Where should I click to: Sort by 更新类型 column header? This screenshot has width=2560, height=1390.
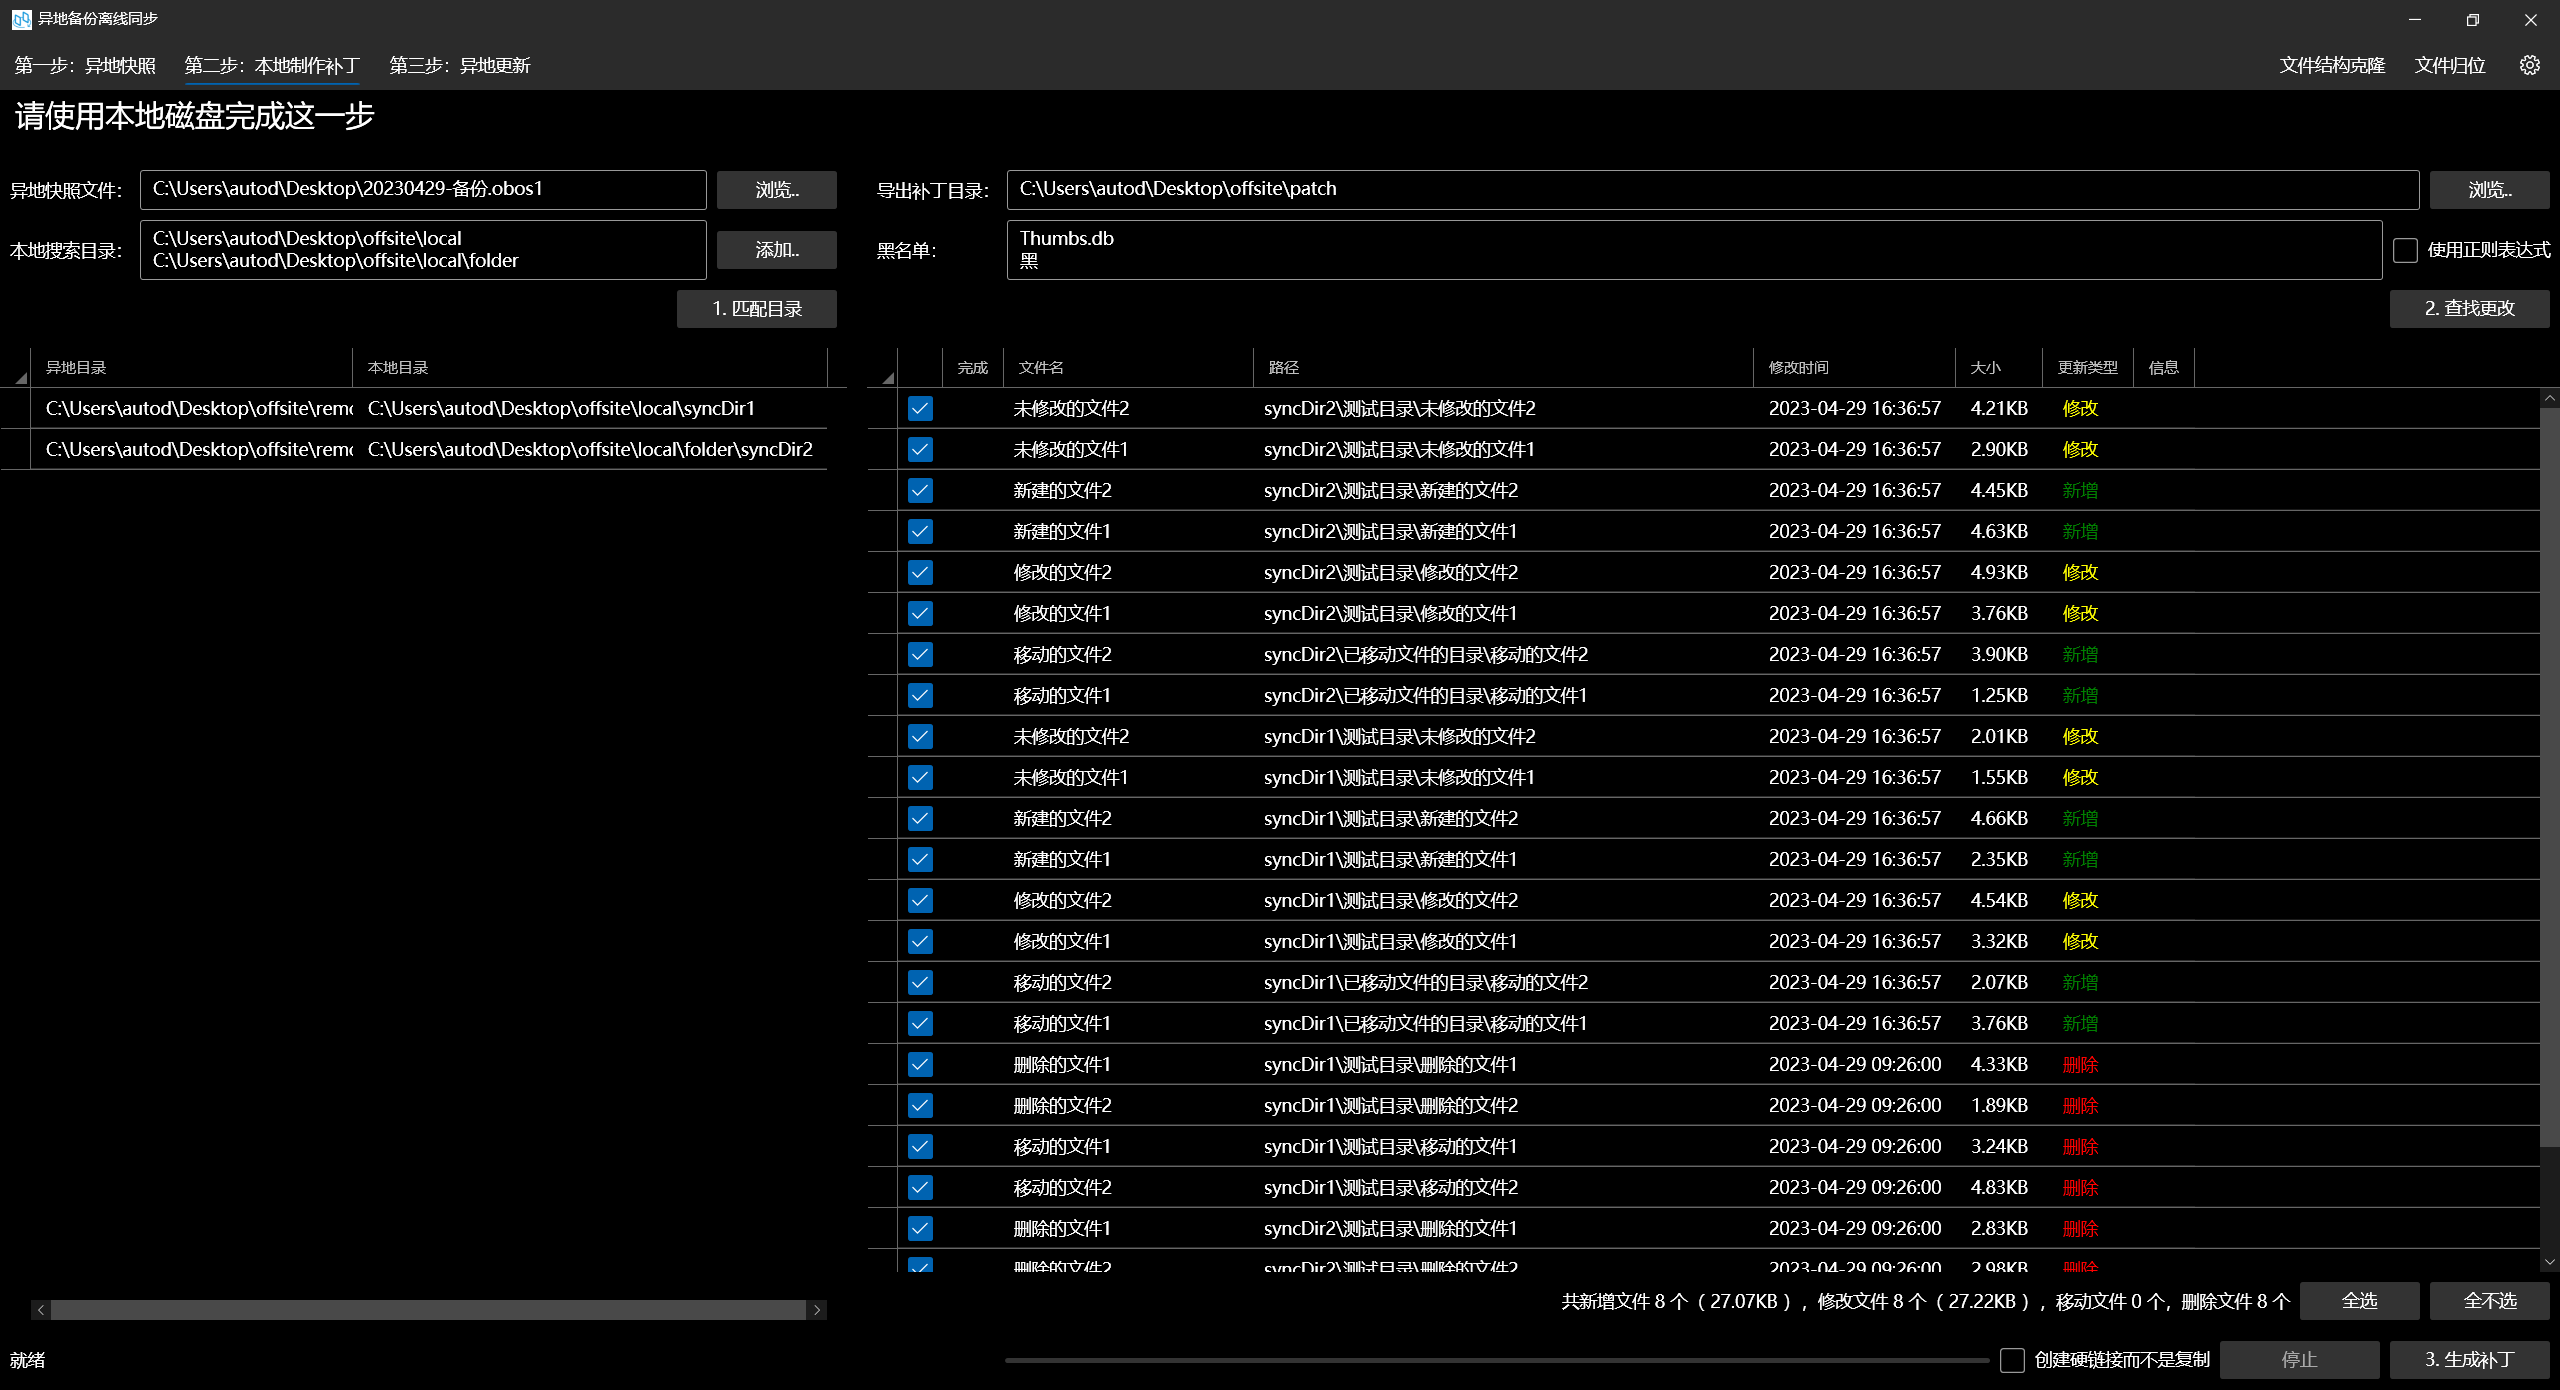pos(2088,367)
